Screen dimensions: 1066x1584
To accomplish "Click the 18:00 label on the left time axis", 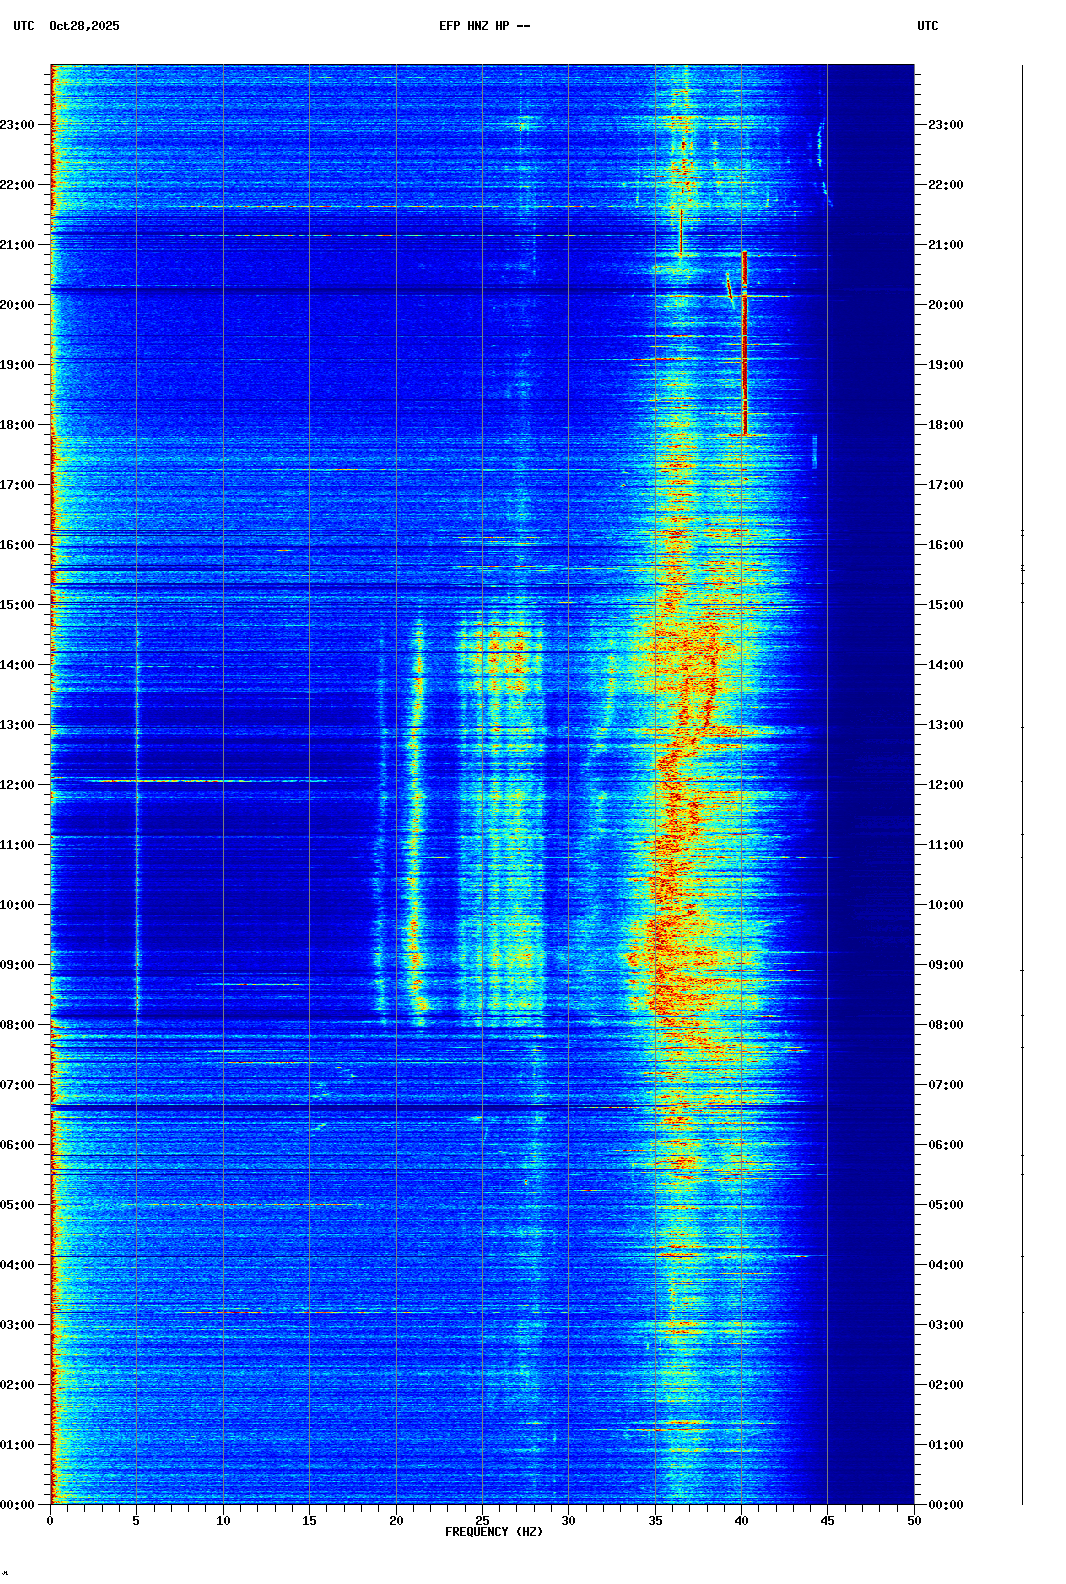I will click(18, 425).
